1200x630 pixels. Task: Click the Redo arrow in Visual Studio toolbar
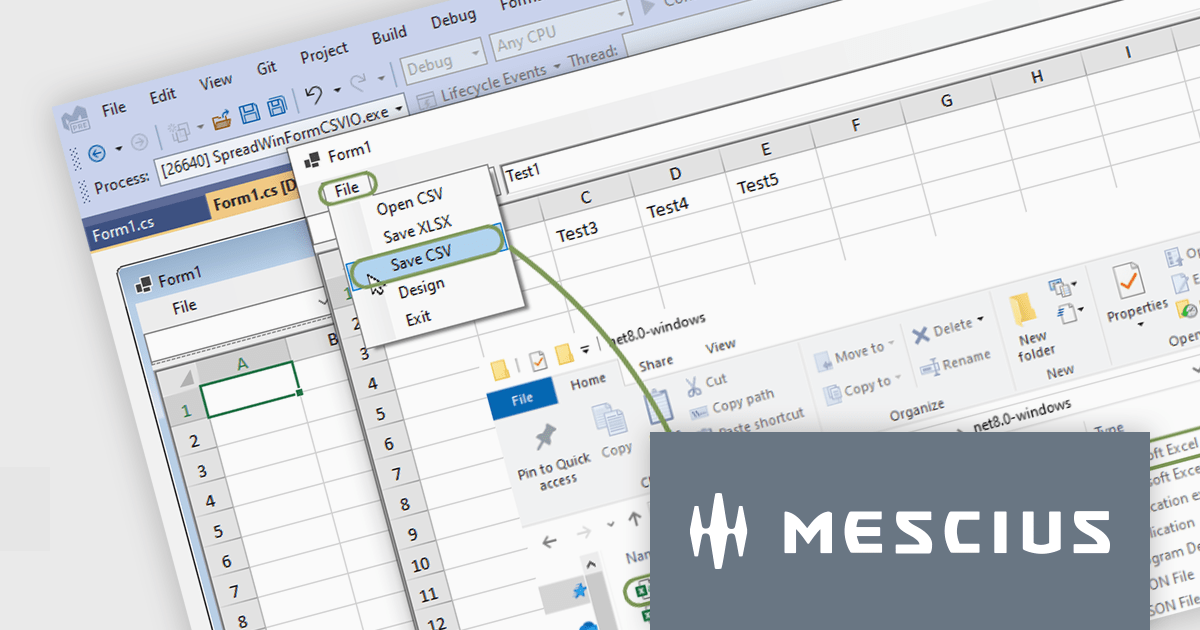pos(358,84)
